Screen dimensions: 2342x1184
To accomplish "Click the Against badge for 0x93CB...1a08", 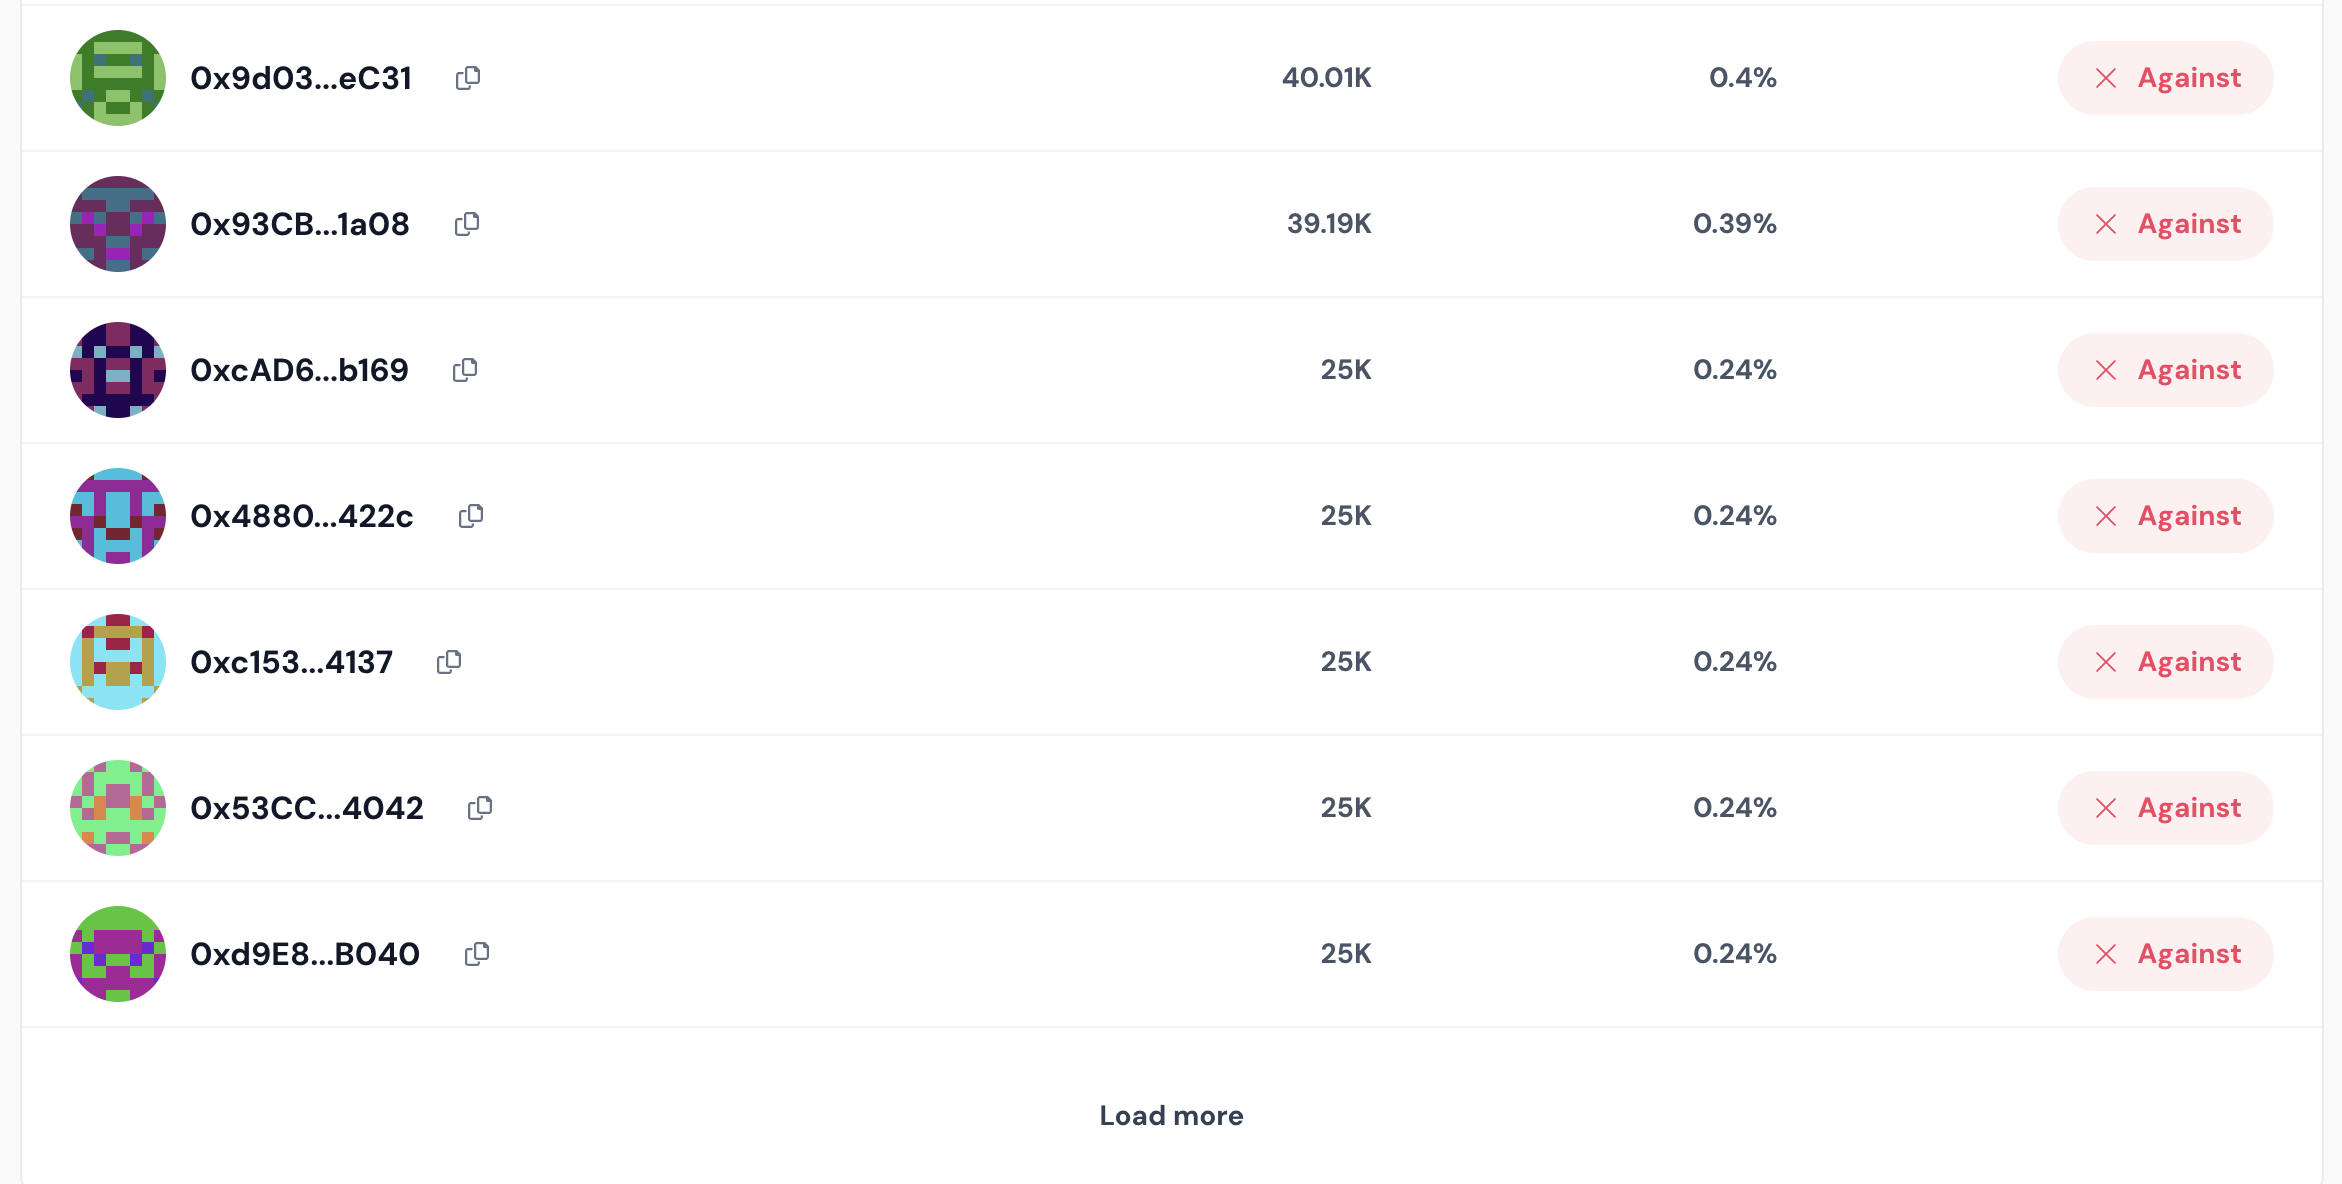I will click(x=2165, y=224).
